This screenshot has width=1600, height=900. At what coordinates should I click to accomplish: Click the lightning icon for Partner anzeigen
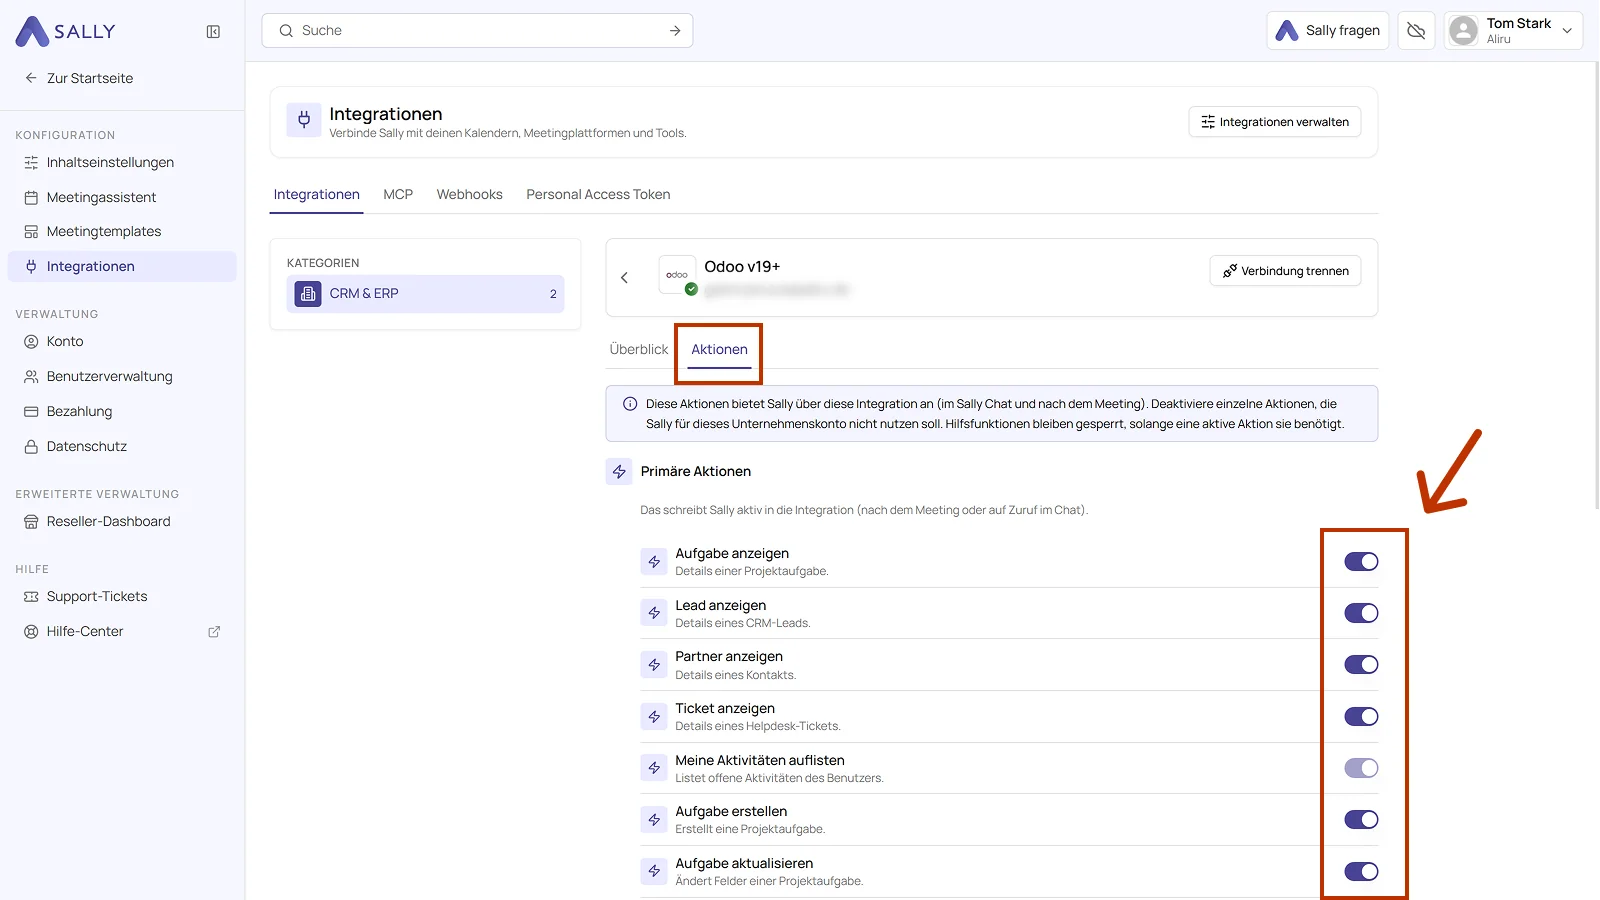click(654, 665)
